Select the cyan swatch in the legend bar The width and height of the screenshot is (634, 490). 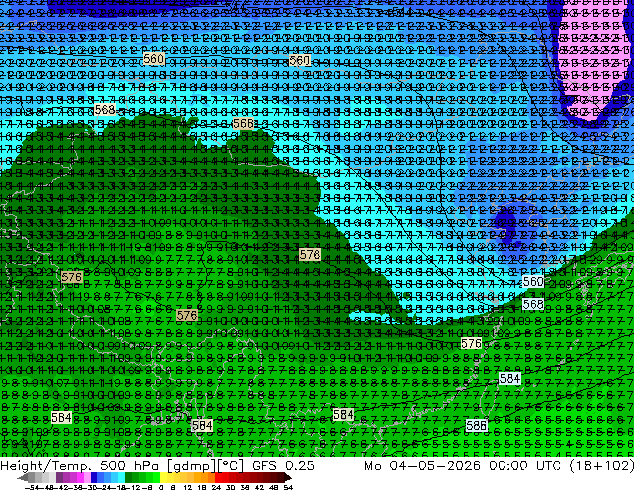[x=121, y=478]
